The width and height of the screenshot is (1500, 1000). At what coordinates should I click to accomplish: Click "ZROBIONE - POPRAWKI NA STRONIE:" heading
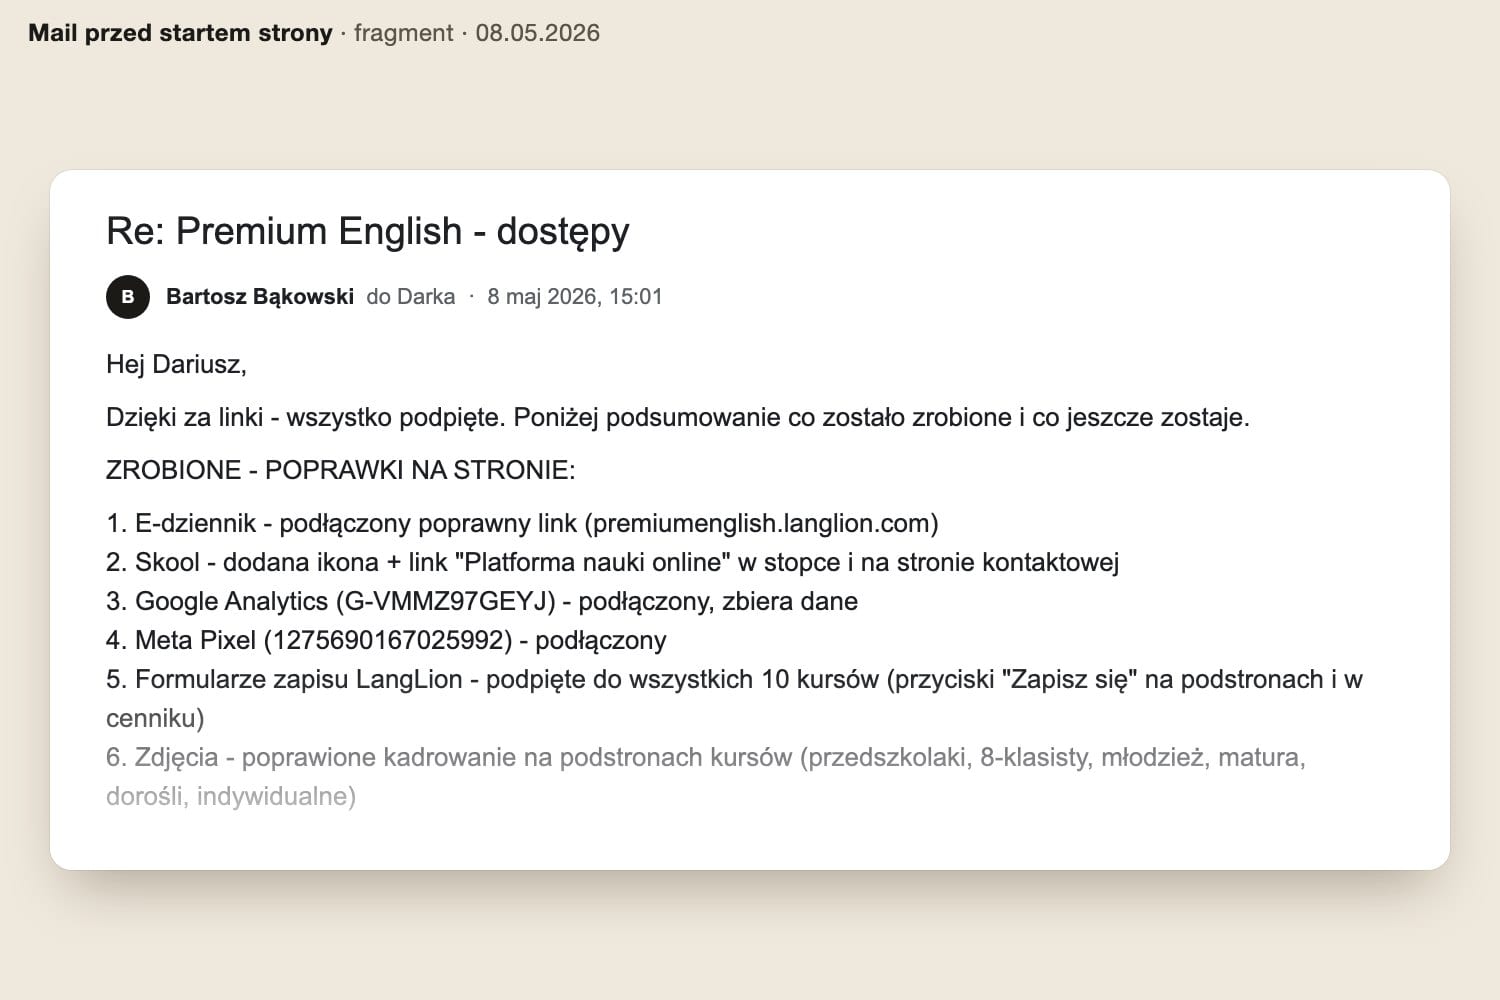pos(341,470)
